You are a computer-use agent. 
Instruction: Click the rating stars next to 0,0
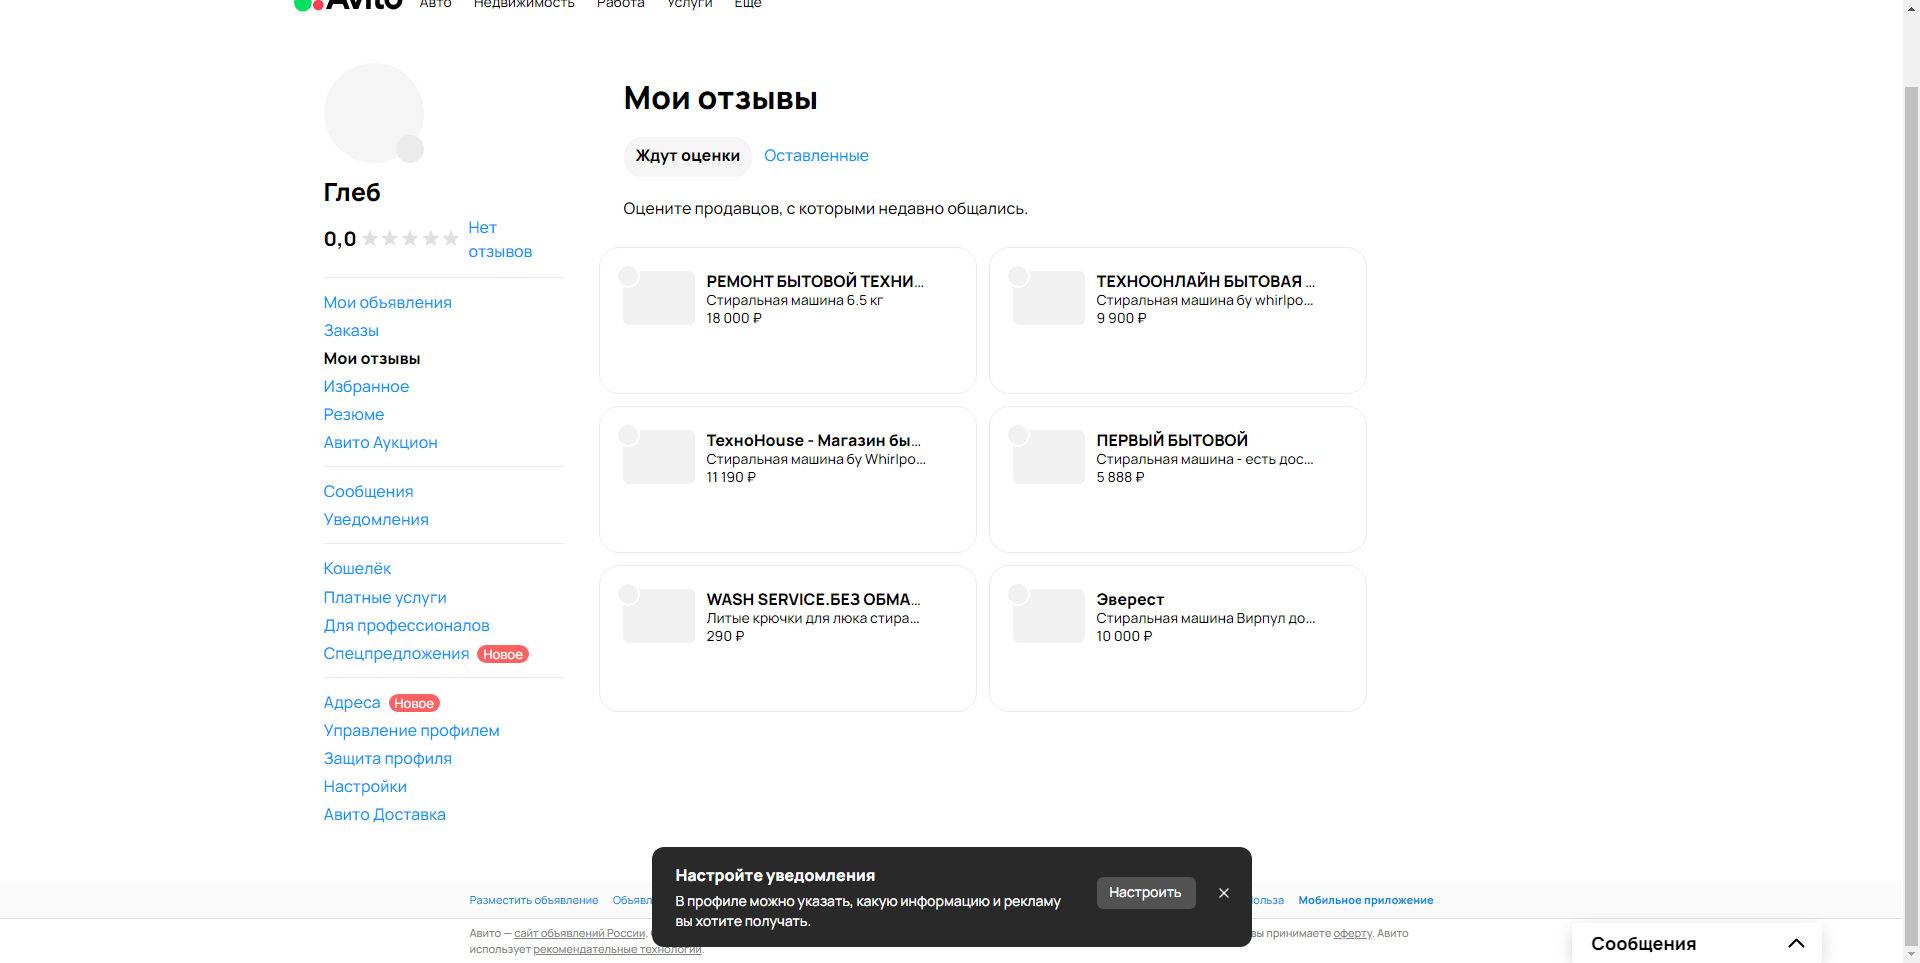tap(410, 239)
